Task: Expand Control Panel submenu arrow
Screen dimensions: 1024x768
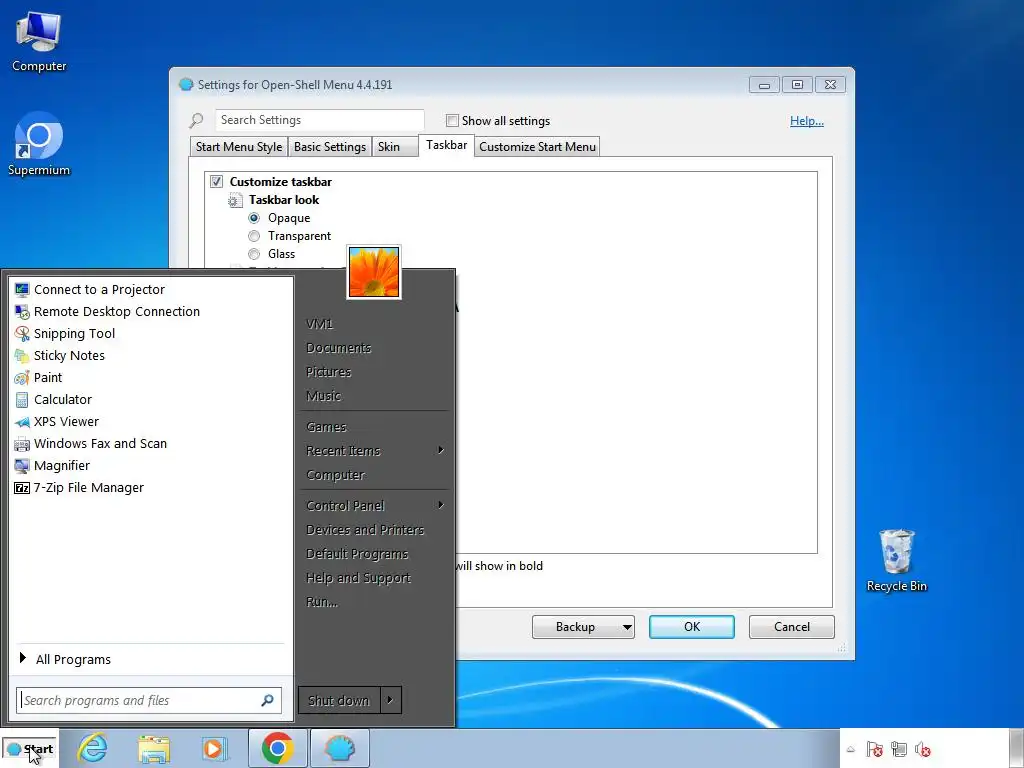Action: coord(441,505)
